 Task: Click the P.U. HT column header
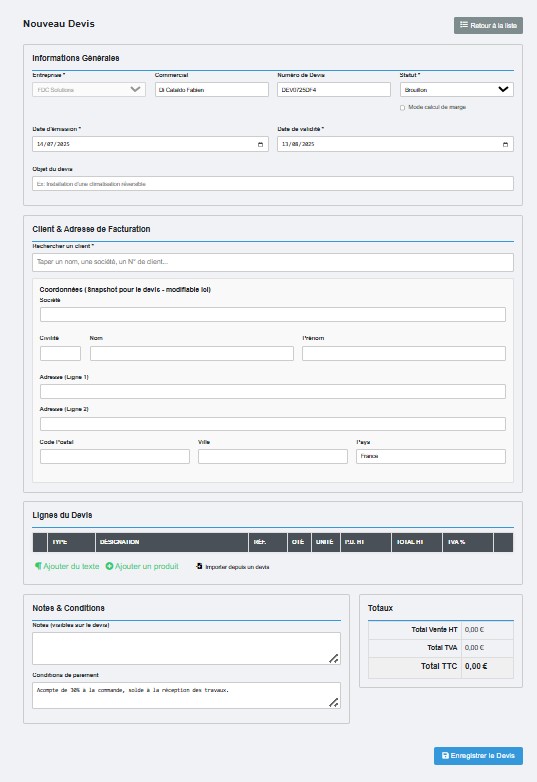click(365, 542)
